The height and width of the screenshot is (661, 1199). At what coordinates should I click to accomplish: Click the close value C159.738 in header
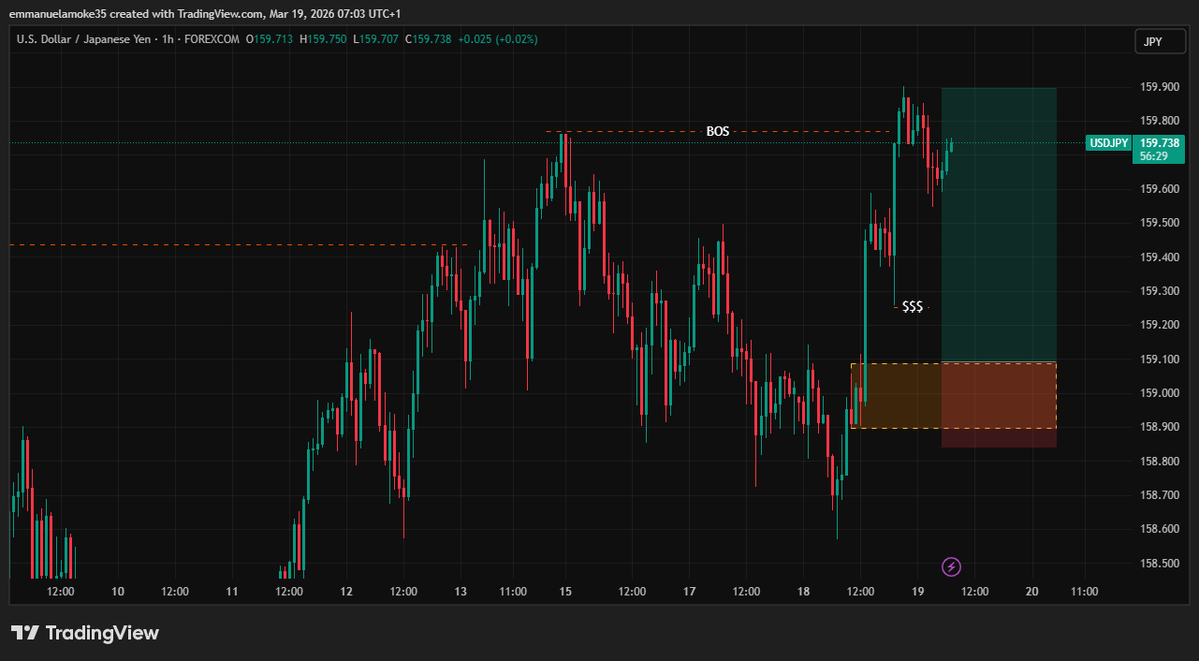[x=427, y=39]
